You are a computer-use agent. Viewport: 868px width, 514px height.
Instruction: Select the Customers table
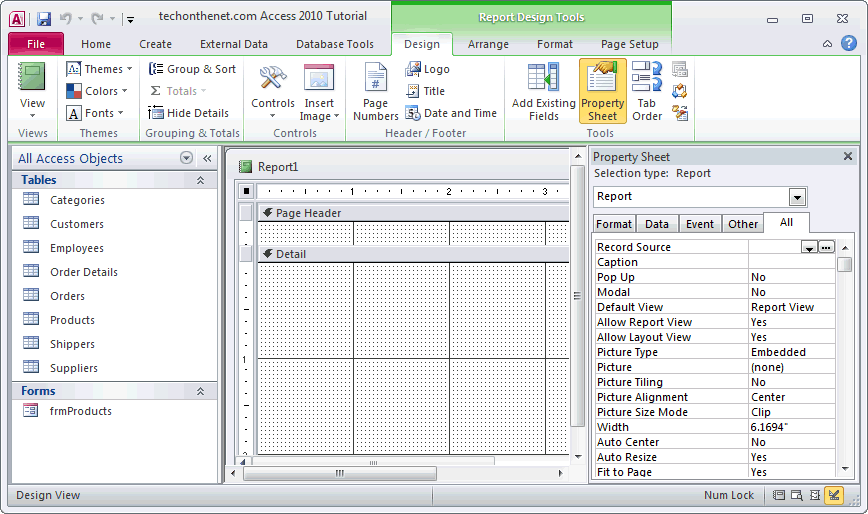[x=115, y=224]
